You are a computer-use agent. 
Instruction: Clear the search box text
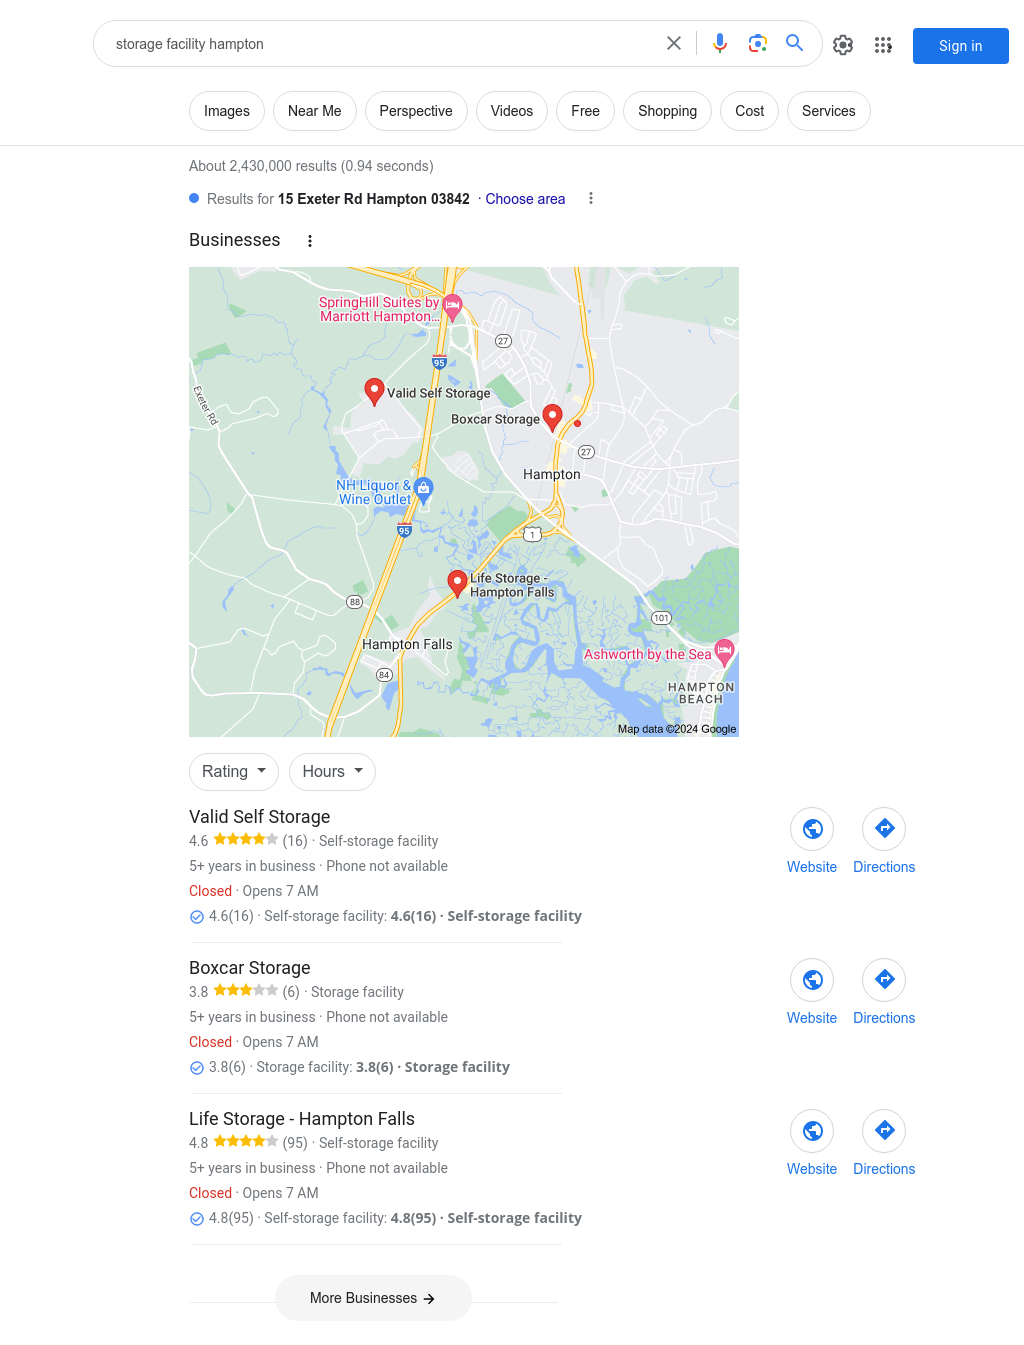click(x=674, y=43)
